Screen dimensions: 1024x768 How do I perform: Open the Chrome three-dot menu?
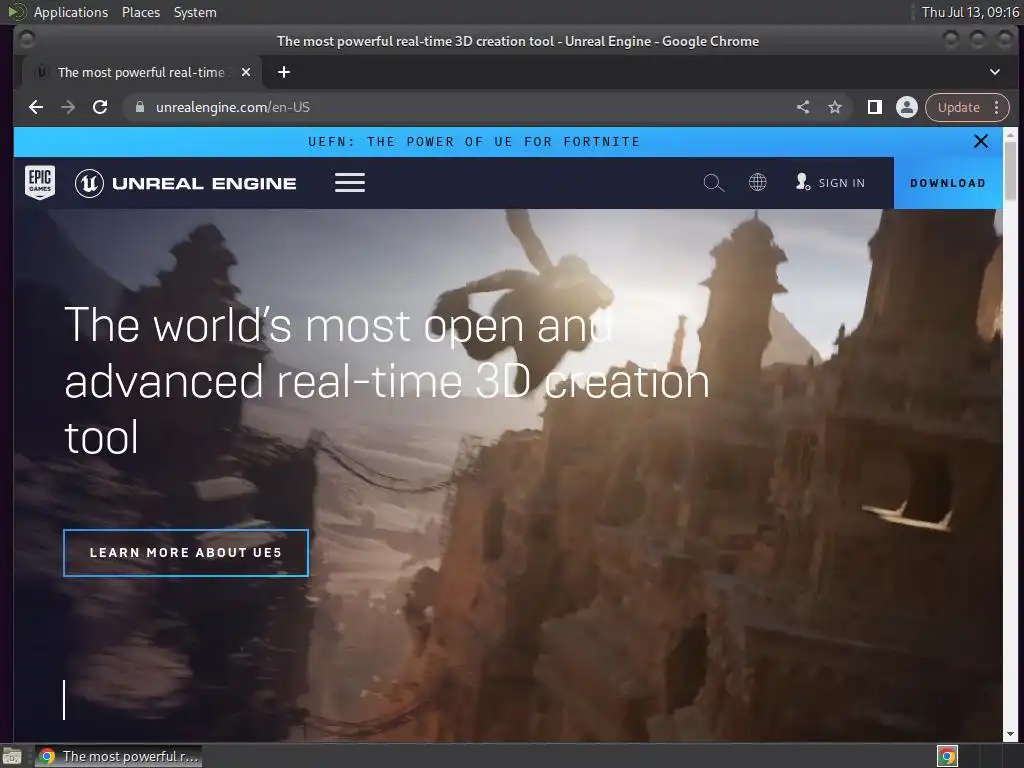pos(997,107)
